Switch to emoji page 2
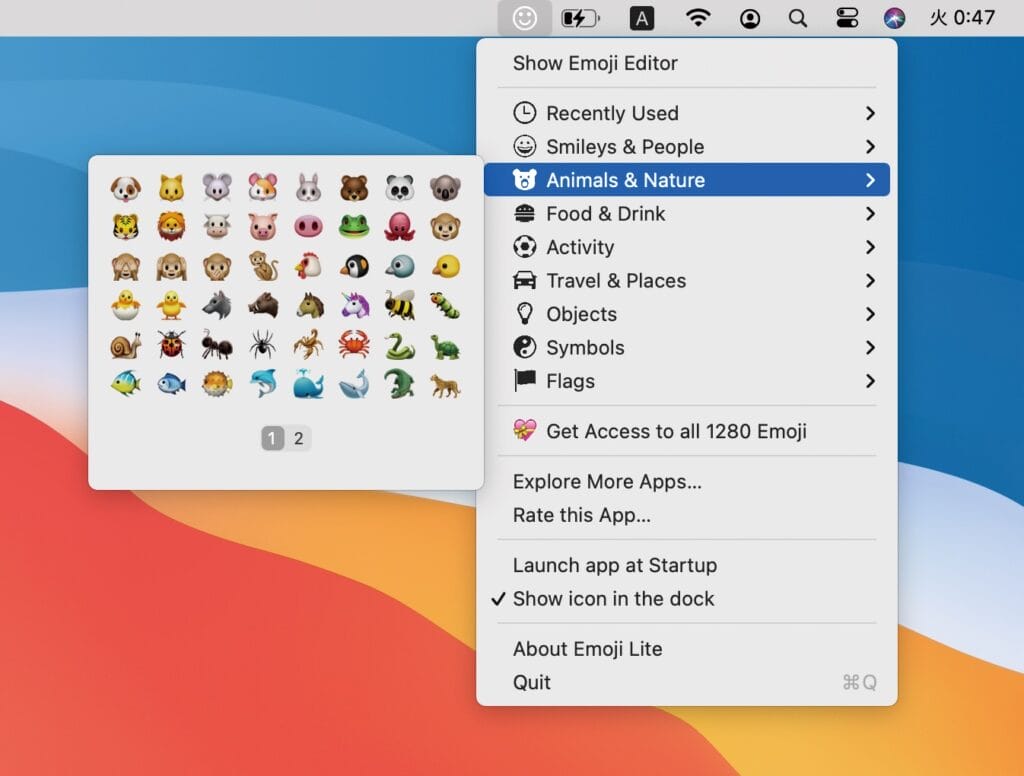The height and width of the screenshot is (776, 1024). (298, 438)
